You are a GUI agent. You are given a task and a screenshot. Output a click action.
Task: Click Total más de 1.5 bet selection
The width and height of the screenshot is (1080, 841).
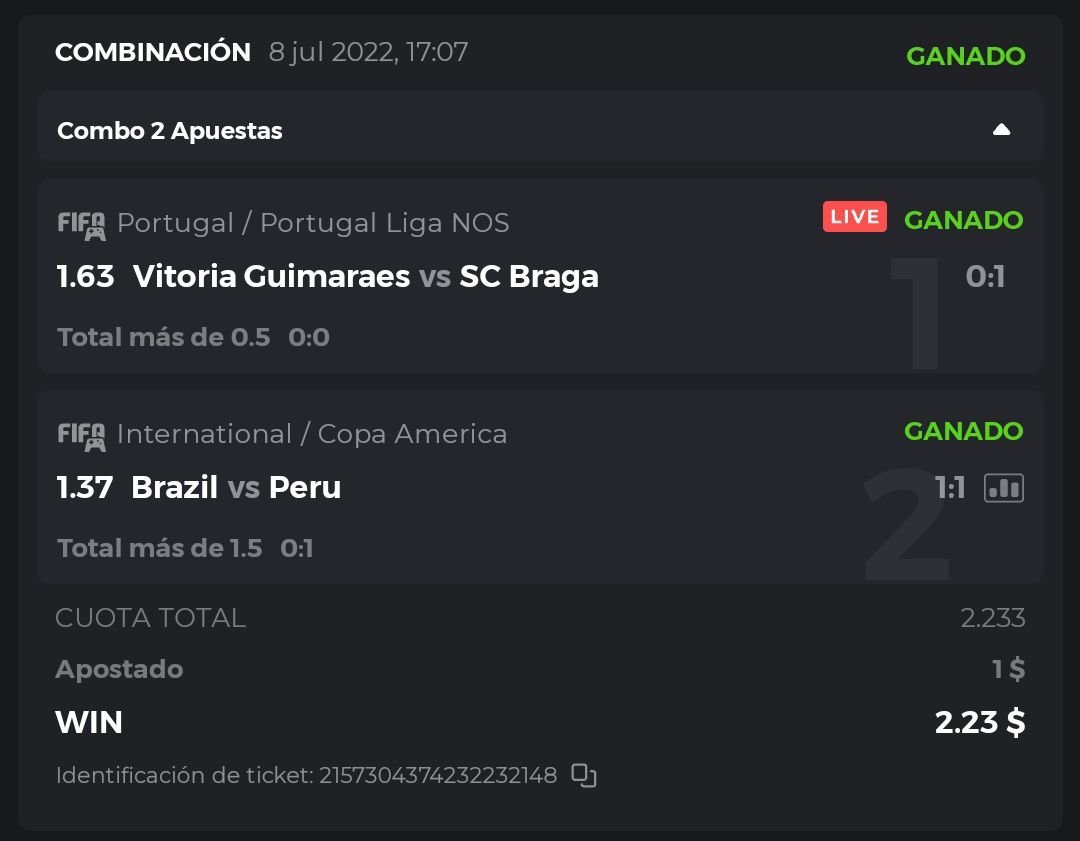160,548
